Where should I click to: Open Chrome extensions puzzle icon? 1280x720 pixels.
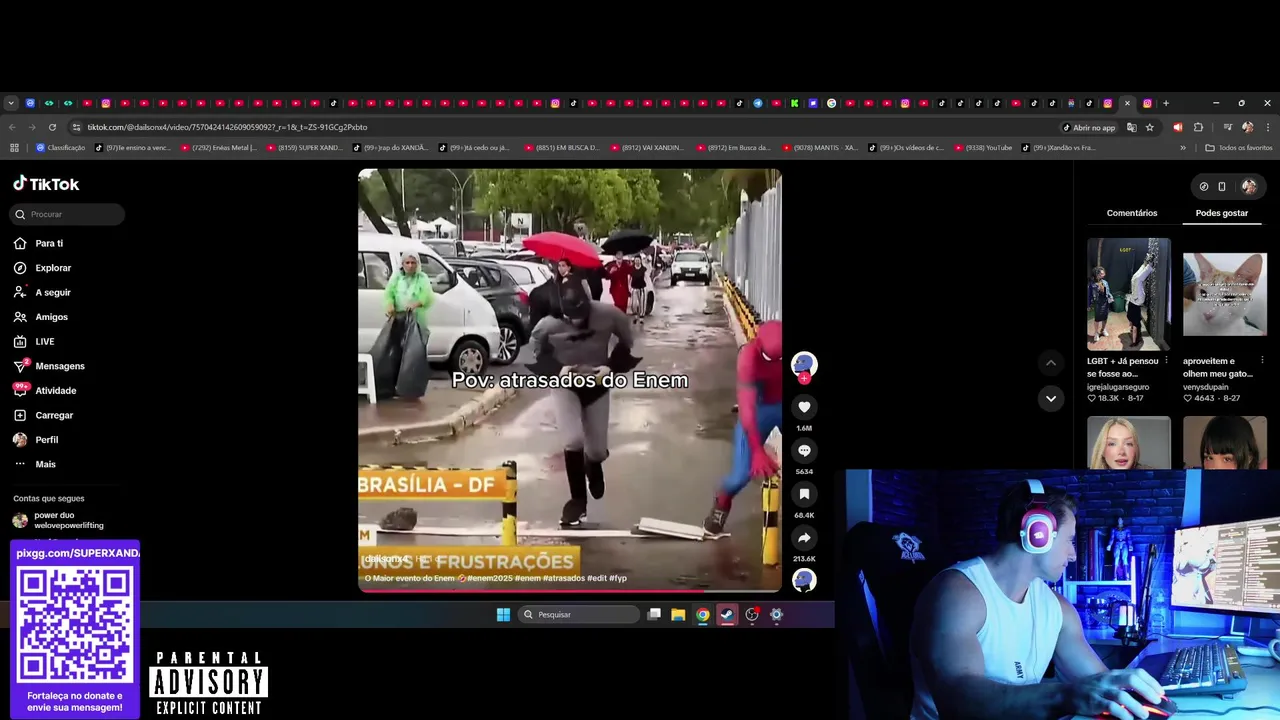pyautogui.click(x=1198, y=127)
